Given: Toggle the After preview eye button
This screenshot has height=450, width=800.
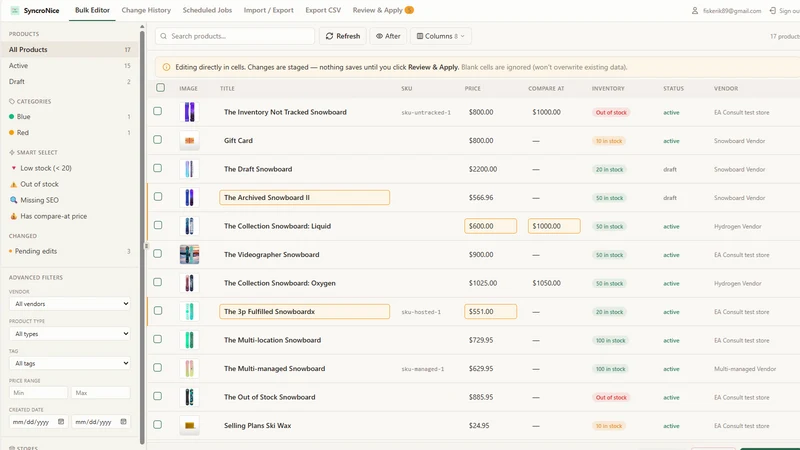Looking at the screenshot, I should (388, 36).
